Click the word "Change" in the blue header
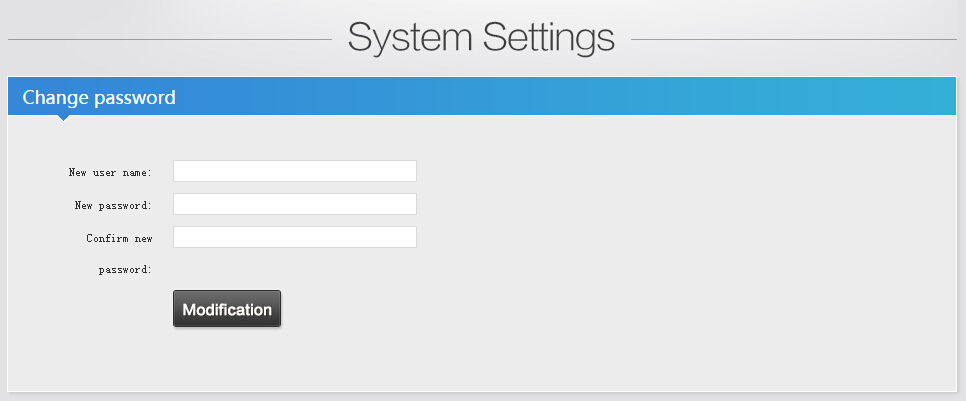 coord(54,98)
